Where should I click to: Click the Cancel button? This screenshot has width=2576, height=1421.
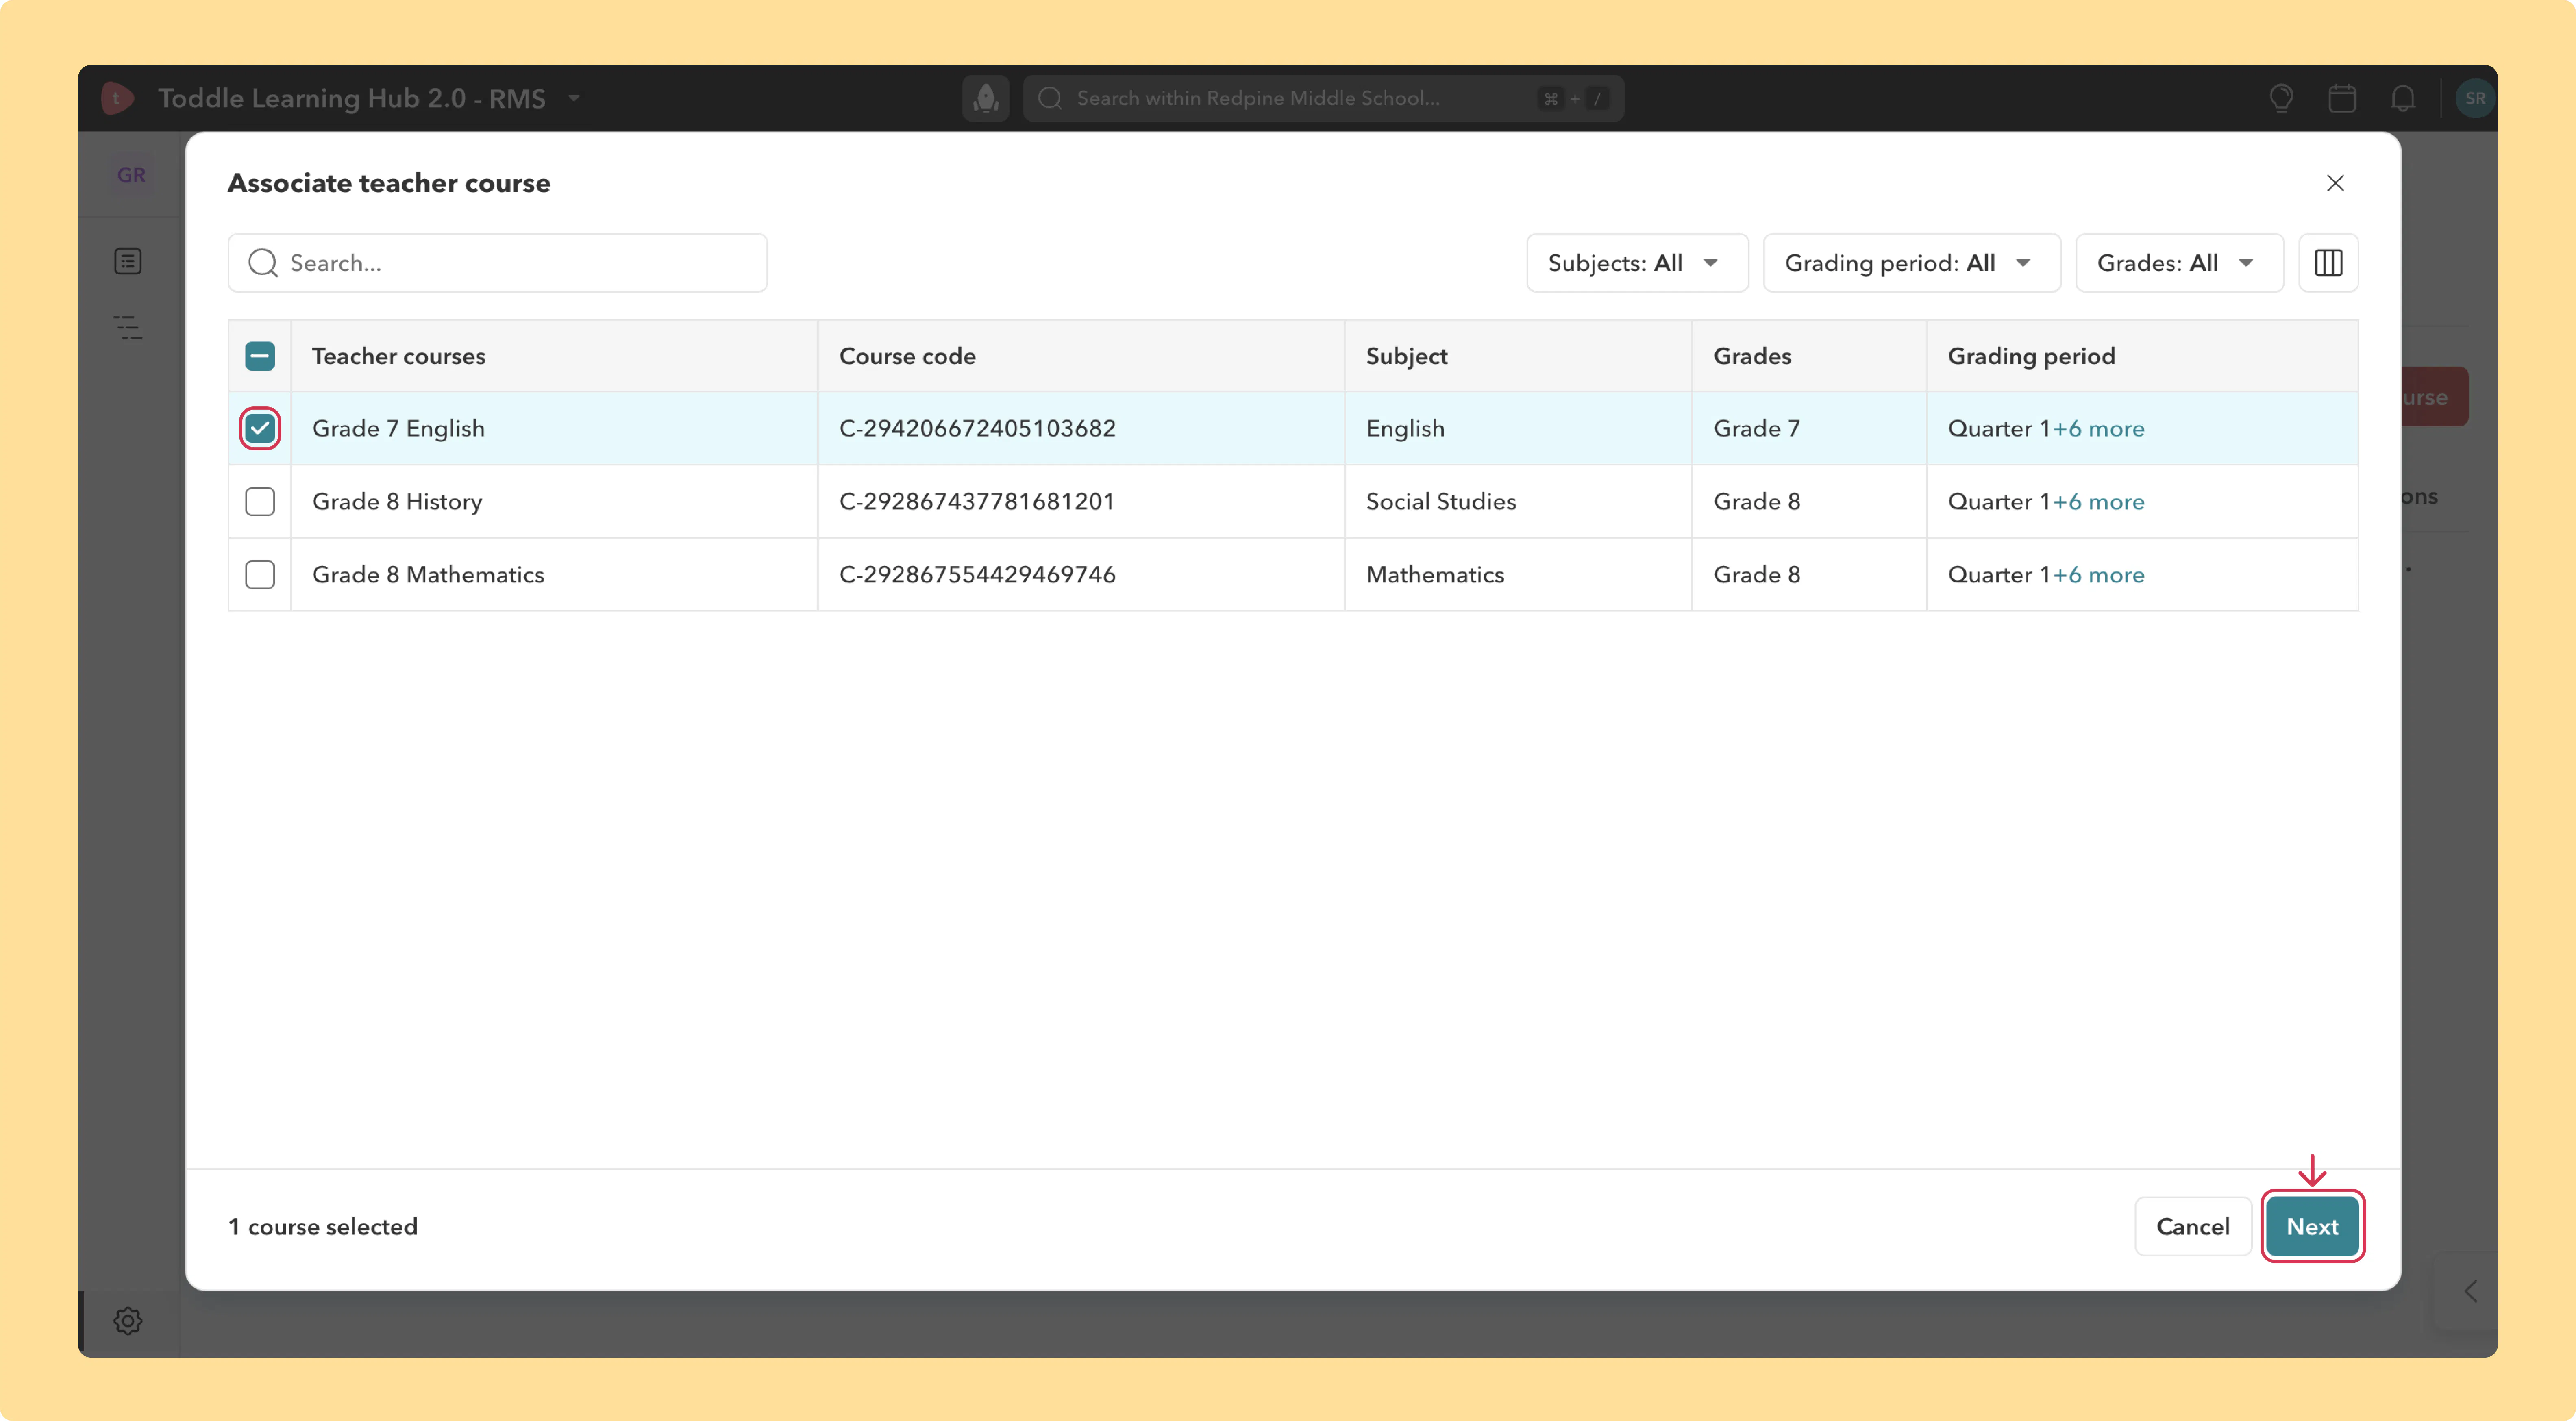2193,1226
